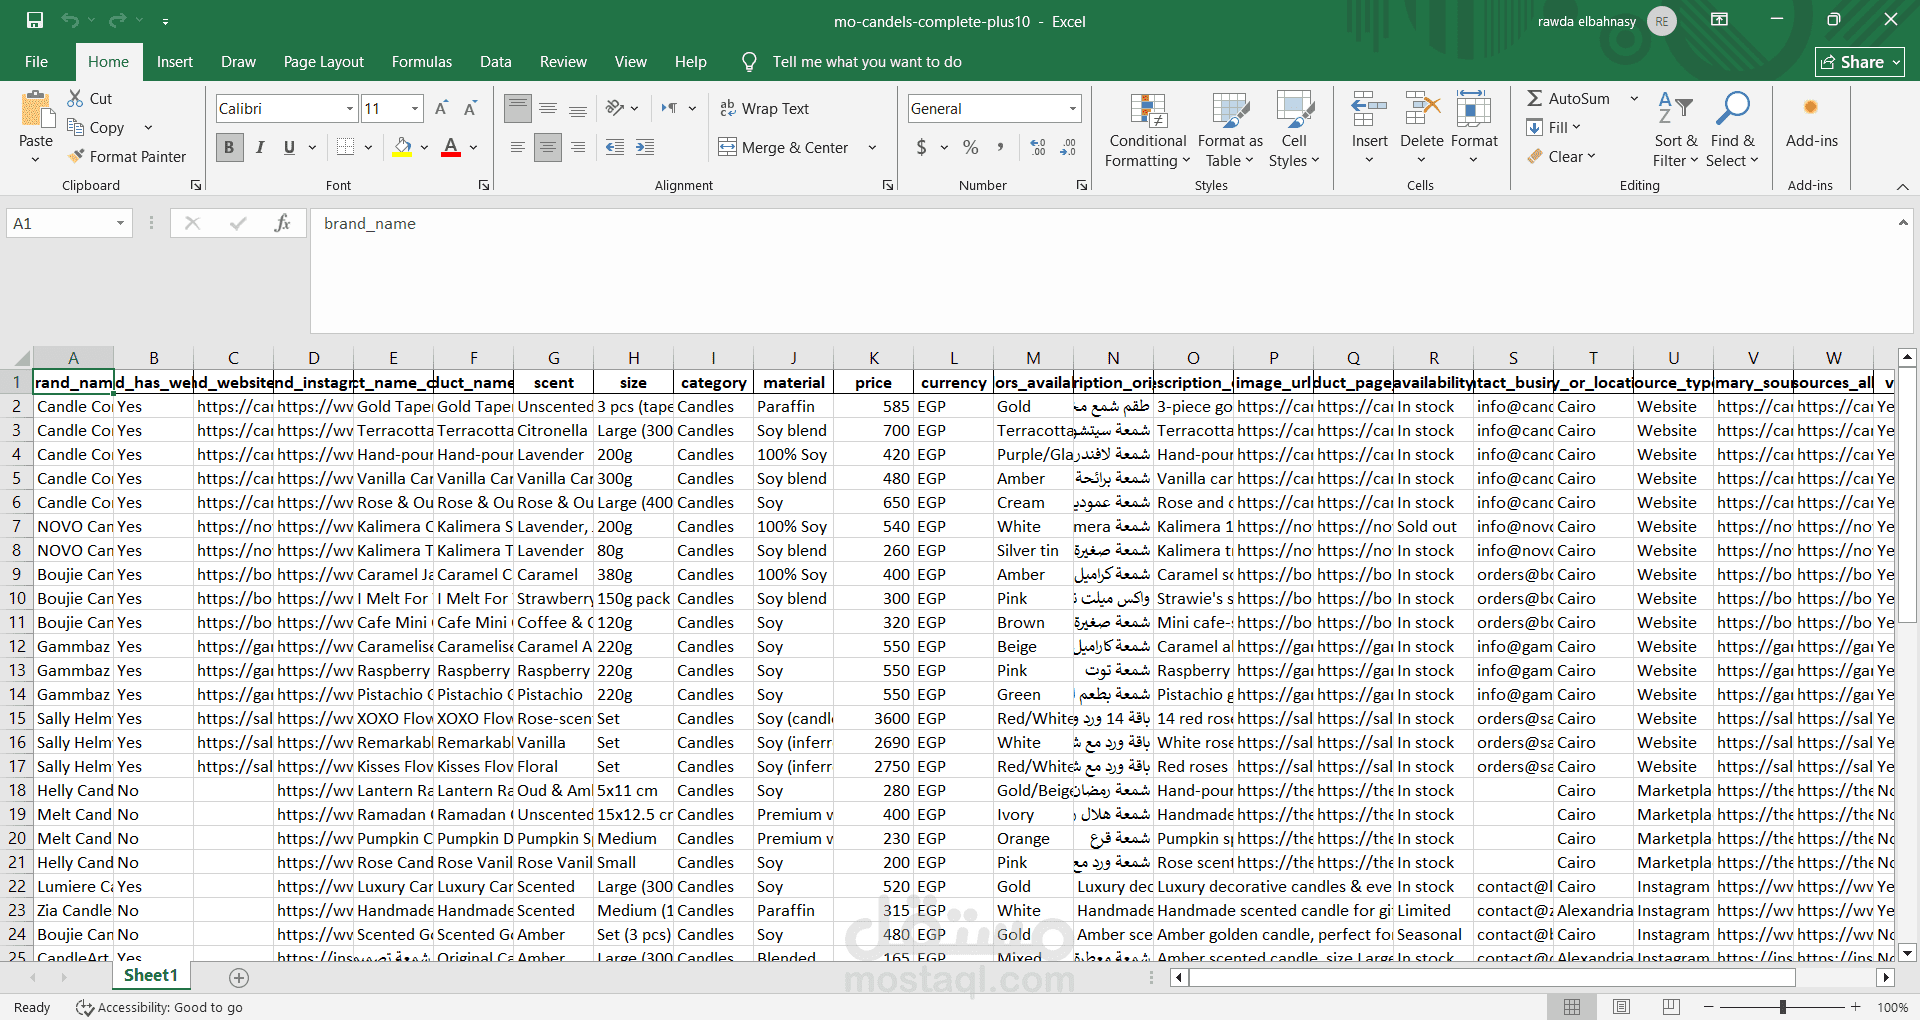1920x1020 pixels.
Task: Open Find & Select magnifier
Action: point(1732,131)
